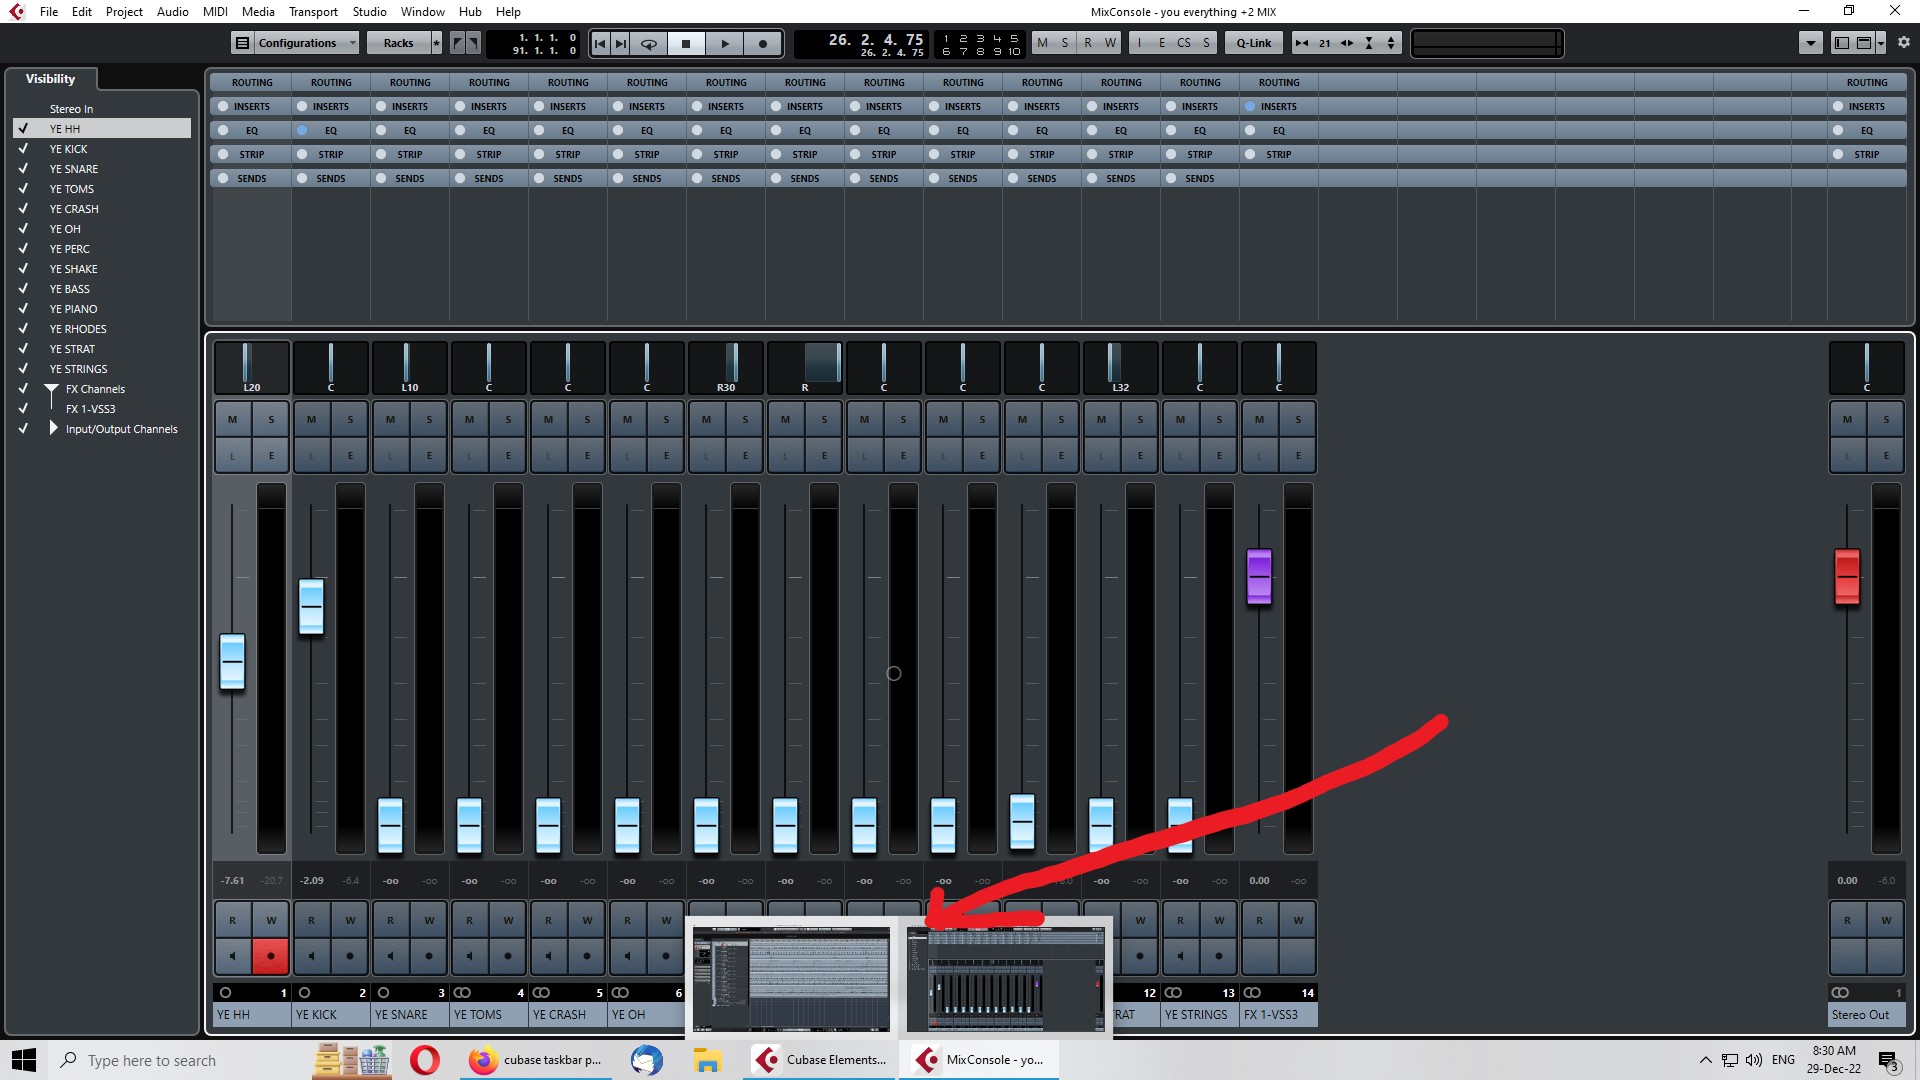The height and width of the screenshot is (1080, 1920).
Task: Expand INSERTS rack on first channel
Action: click(252, 106)
